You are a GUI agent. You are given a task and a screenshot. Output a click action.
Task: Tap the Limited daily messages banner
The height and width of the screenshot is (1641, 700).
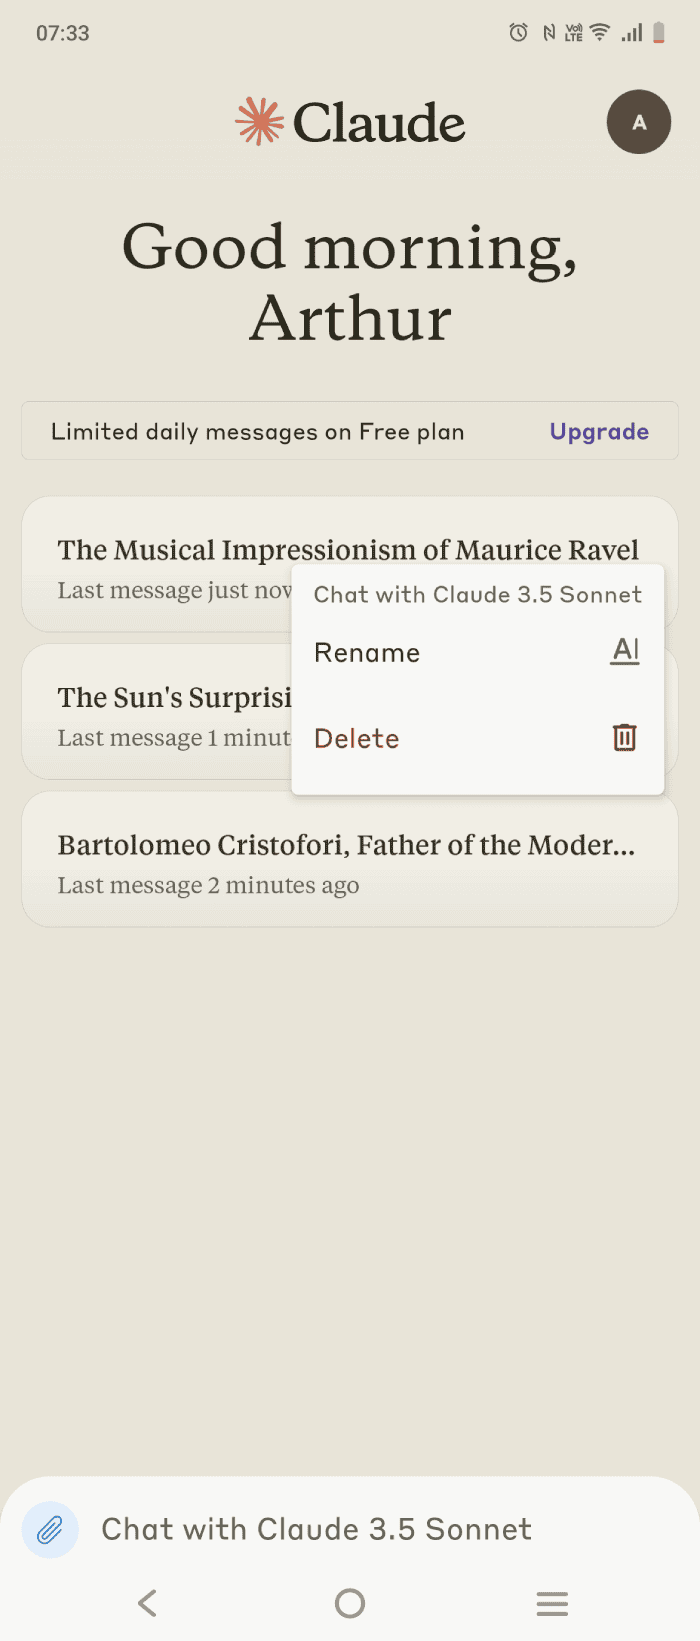[x=258, y=432]
